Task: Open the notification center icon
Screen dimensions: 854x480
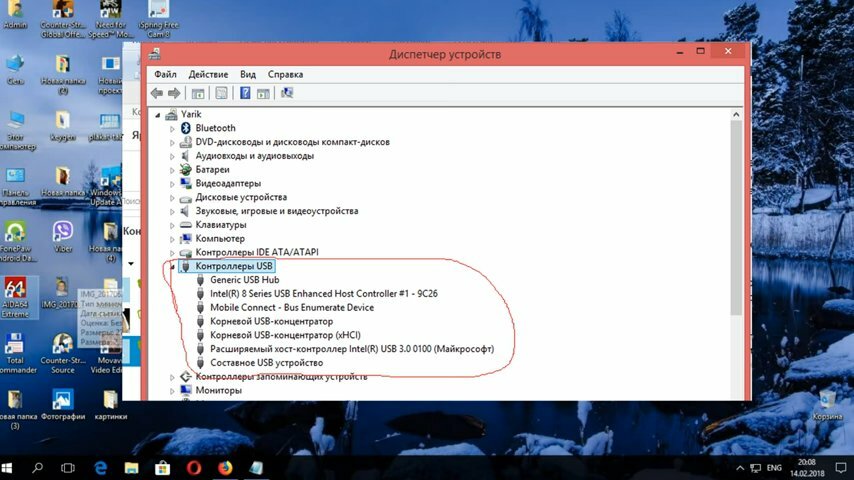Action: 841,468
